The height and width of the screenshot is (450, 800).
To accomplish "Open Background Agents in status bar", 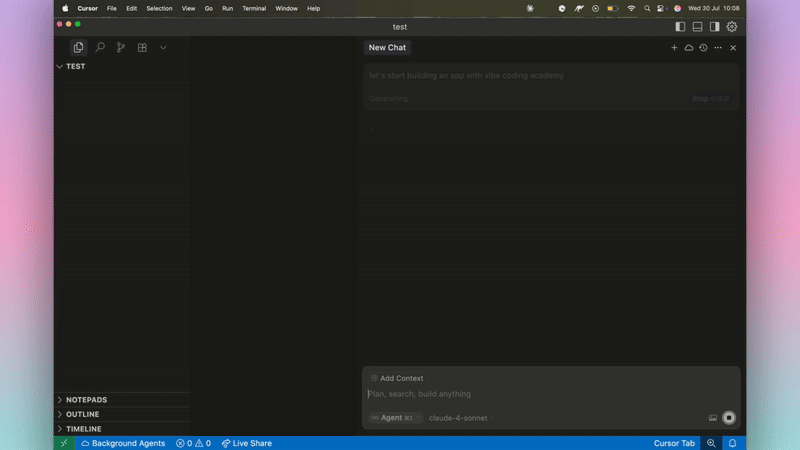I will (x=123, y=443).
